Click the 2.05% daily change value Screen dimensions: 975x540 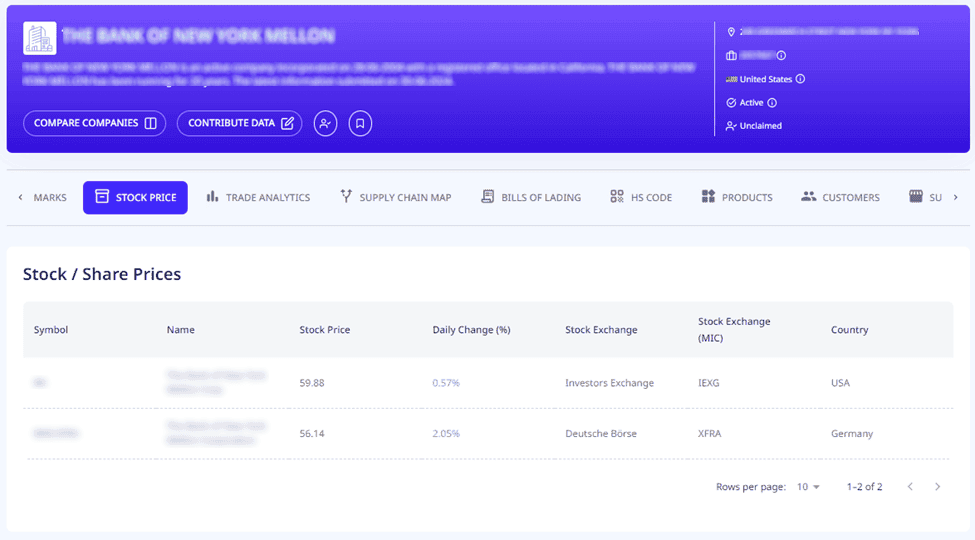tap(446, 434)
